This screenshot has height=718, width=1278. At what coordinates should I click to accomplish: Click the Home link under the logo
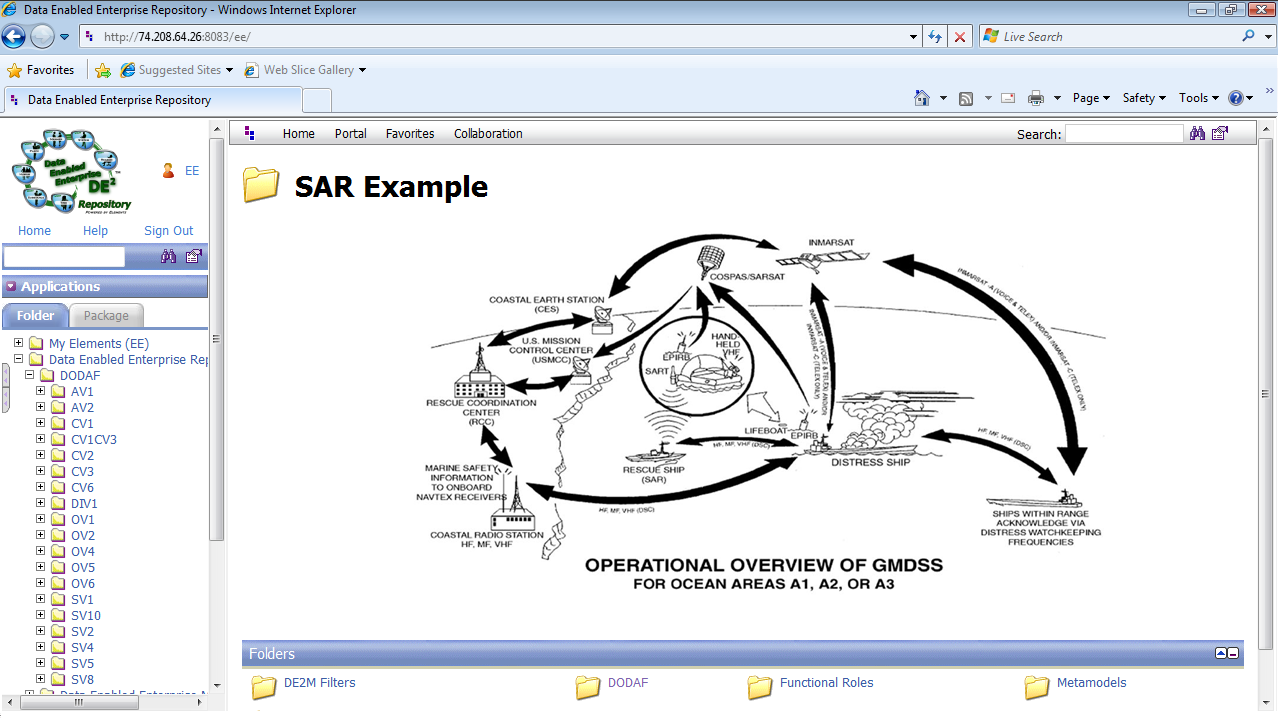tap(34, 231)
